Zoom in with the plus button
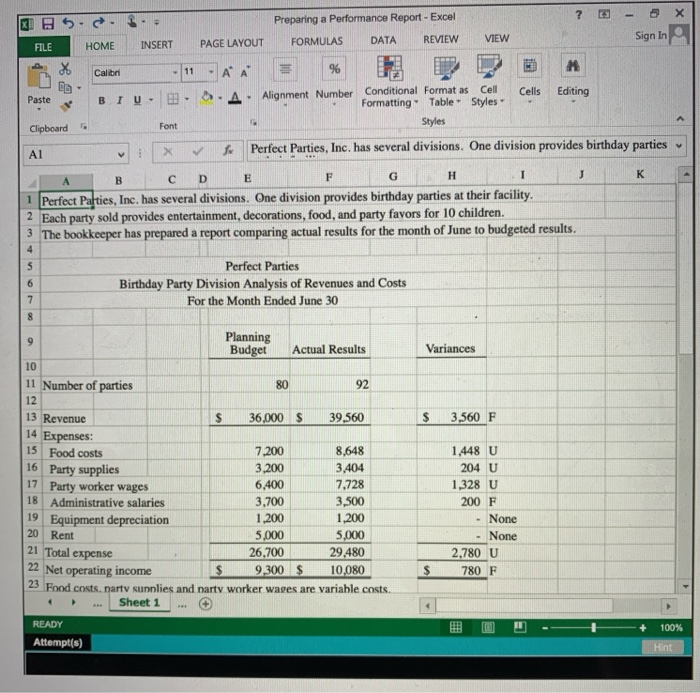The width and height of the screenshot is (700, 693). tap(643, 628)
